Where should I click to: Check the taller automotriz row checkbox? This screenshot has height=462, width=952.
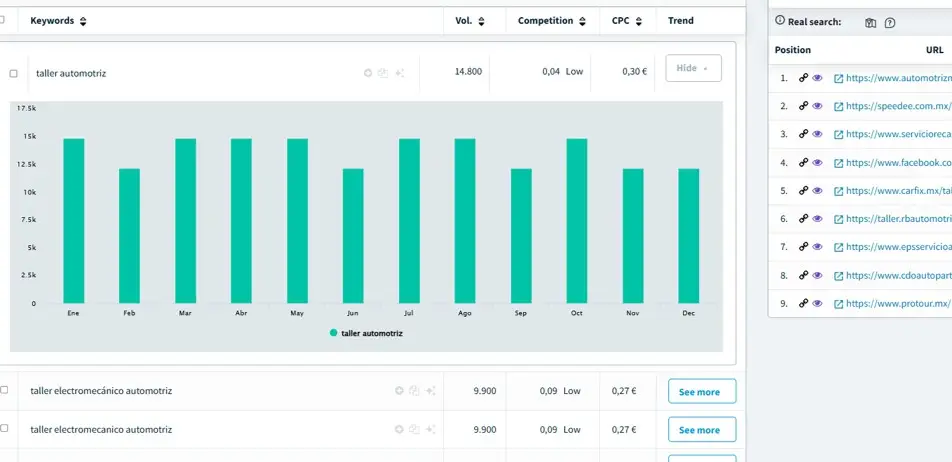(14, 73)
